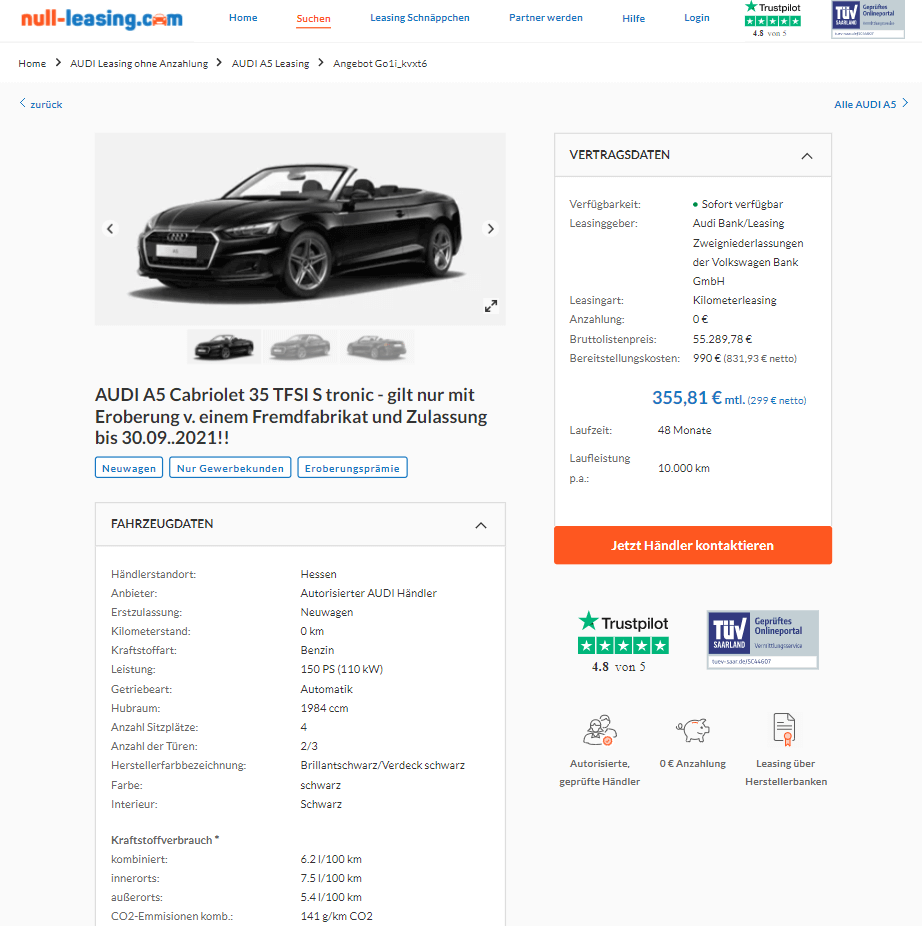Show previous car image arrow
Screen dimensions: 922x926
click(x=110, y=229)
